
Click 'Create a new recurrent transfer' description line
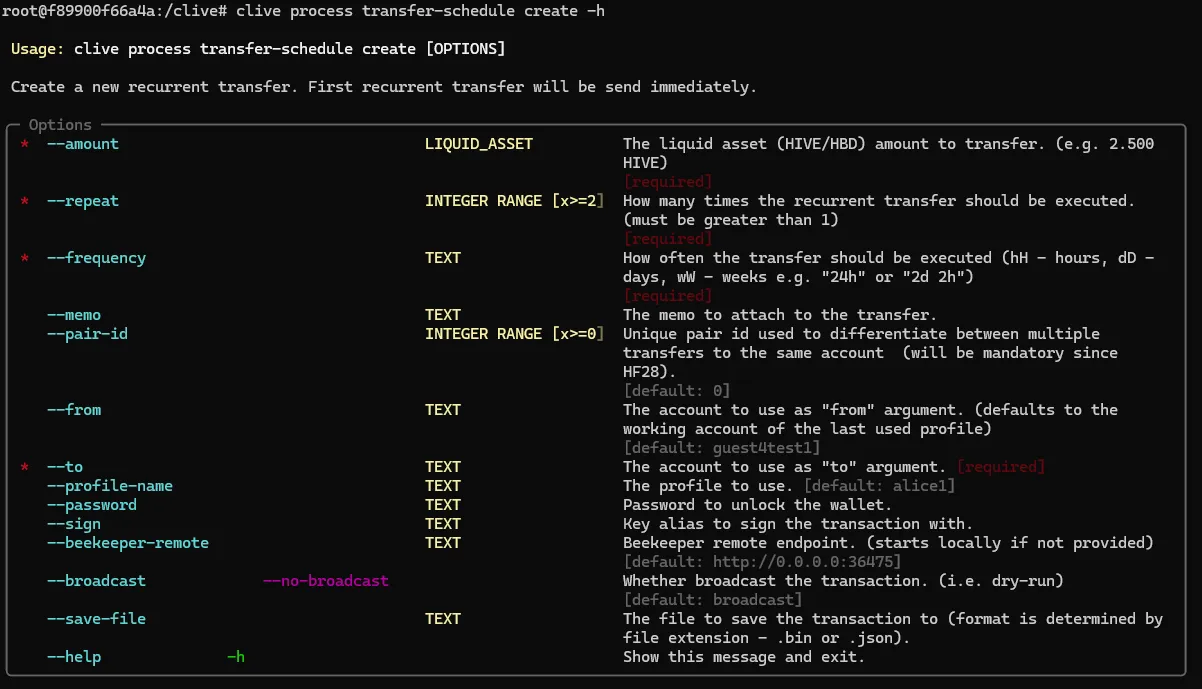384,87
